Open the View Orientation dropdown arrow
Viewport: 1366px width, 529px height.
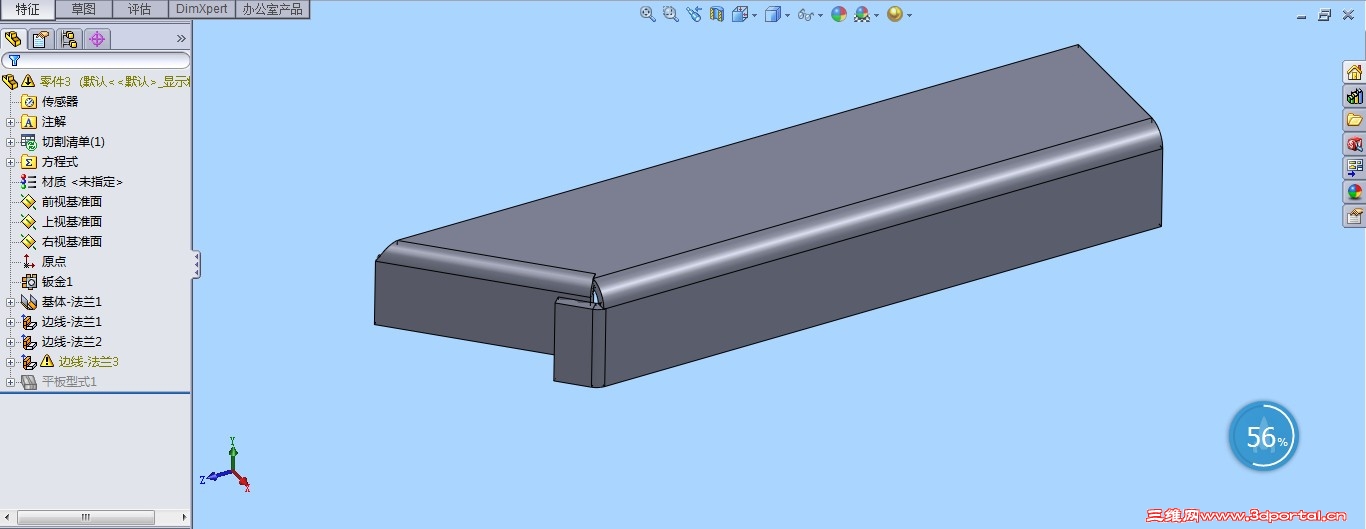pos(754,15)
